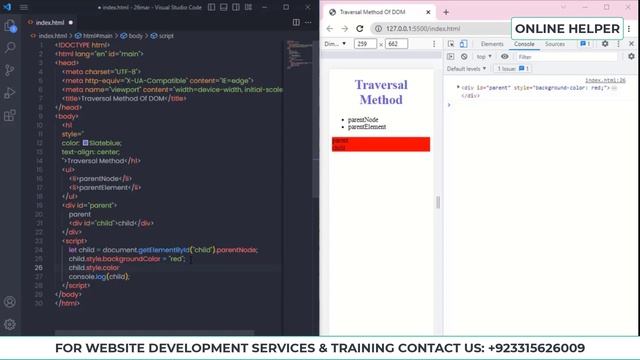View site information icon in address bar
The width and height of the screenshot is (640, 360).
[x=378, y=29]
